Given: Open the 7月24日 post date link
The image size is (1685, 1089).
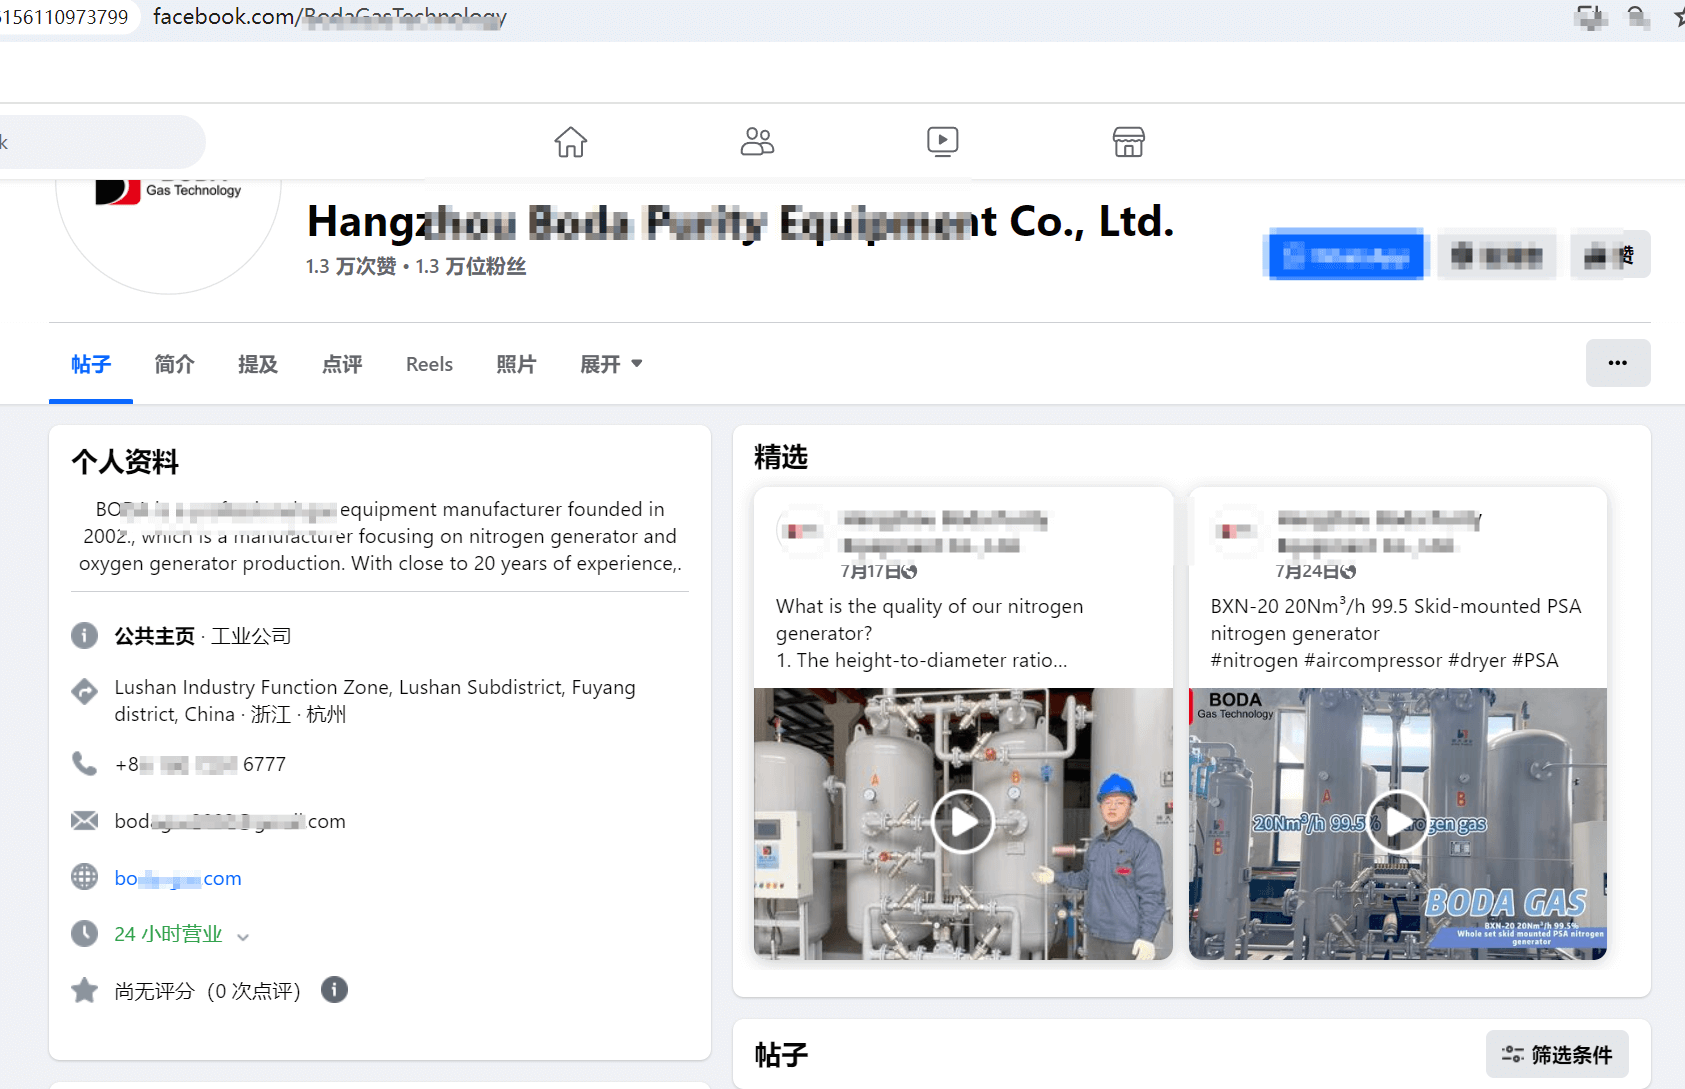Looking at the screenshot, I should click(1306, 571).
